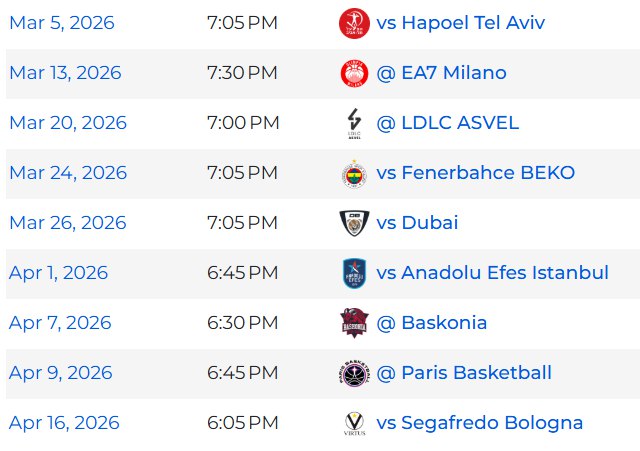
Task: Follow the @ Paris Basketball link
Action: coord(464,373)
